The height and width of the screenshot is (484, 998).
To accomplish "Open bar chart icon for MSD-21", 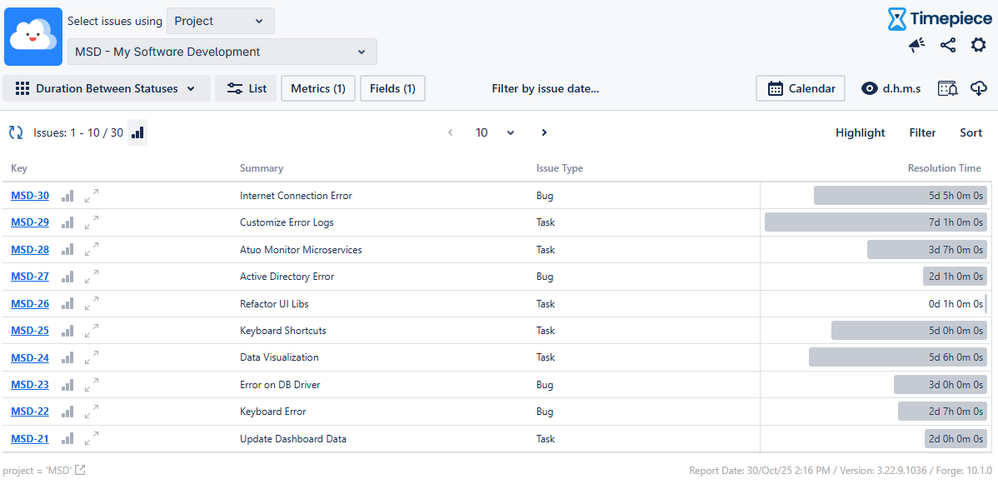I will [x=67, y=439].
